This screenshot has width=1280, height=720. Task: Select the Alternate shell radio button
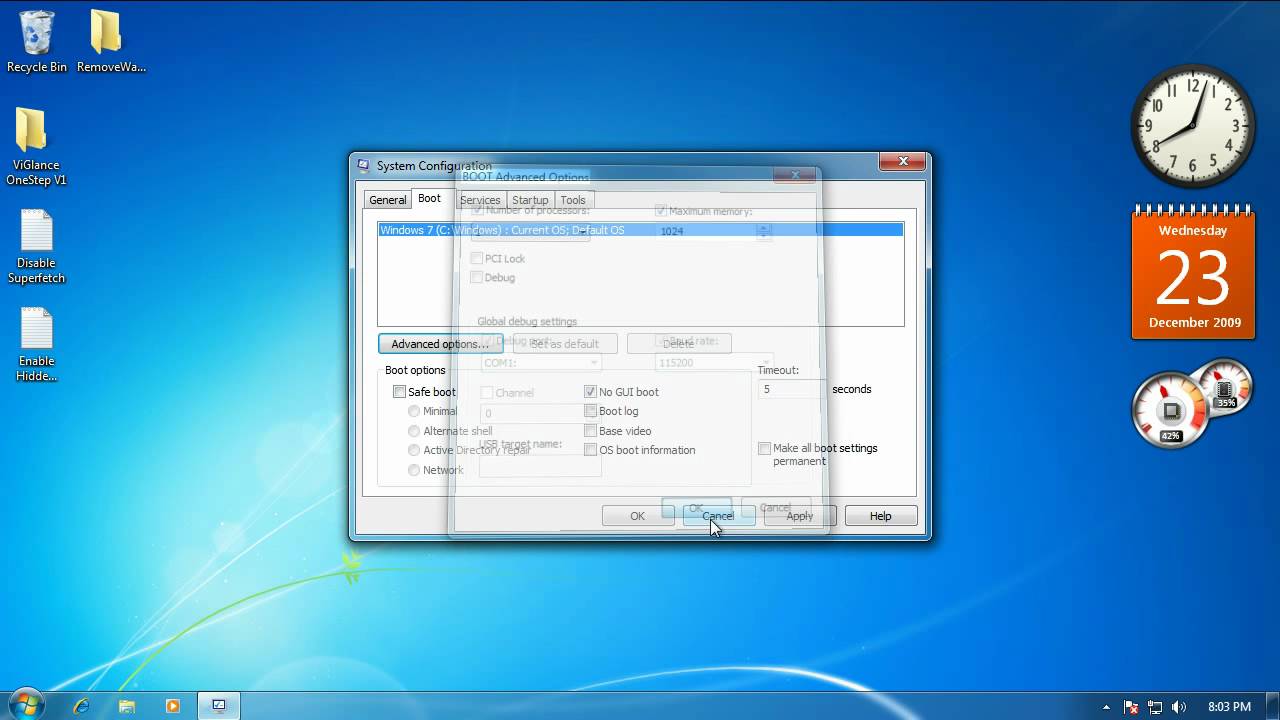(x=414, y=431)
